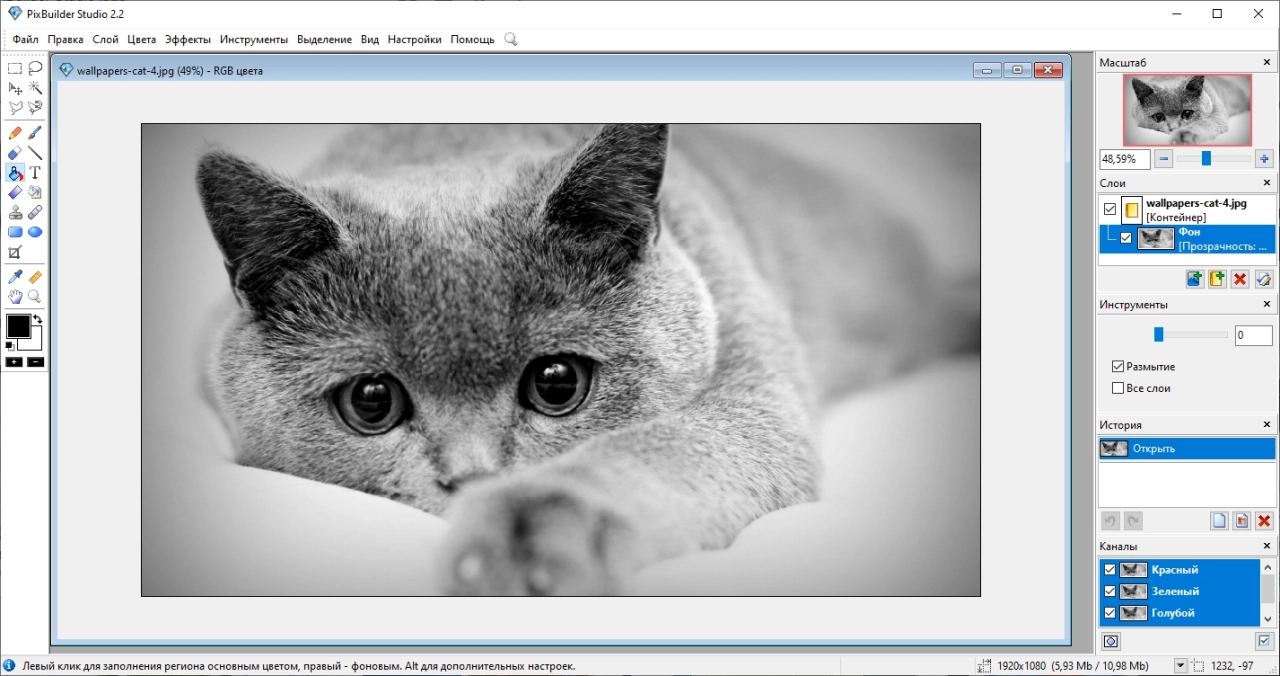Reset colors to default black and white
Screen dimensions: 1280x676
click(x=10, y=346)
